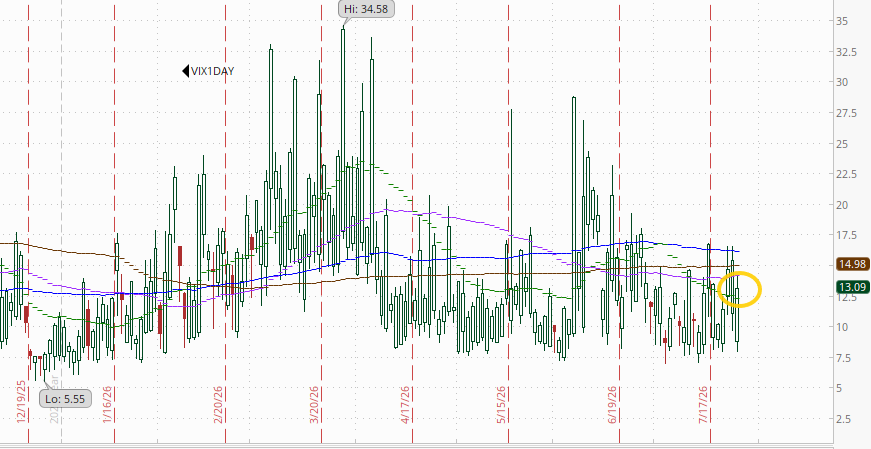The height and width of the screenshot is (449, 871).
Task: Click the 1/16/26 expiration date label
Action: (108, 405)
